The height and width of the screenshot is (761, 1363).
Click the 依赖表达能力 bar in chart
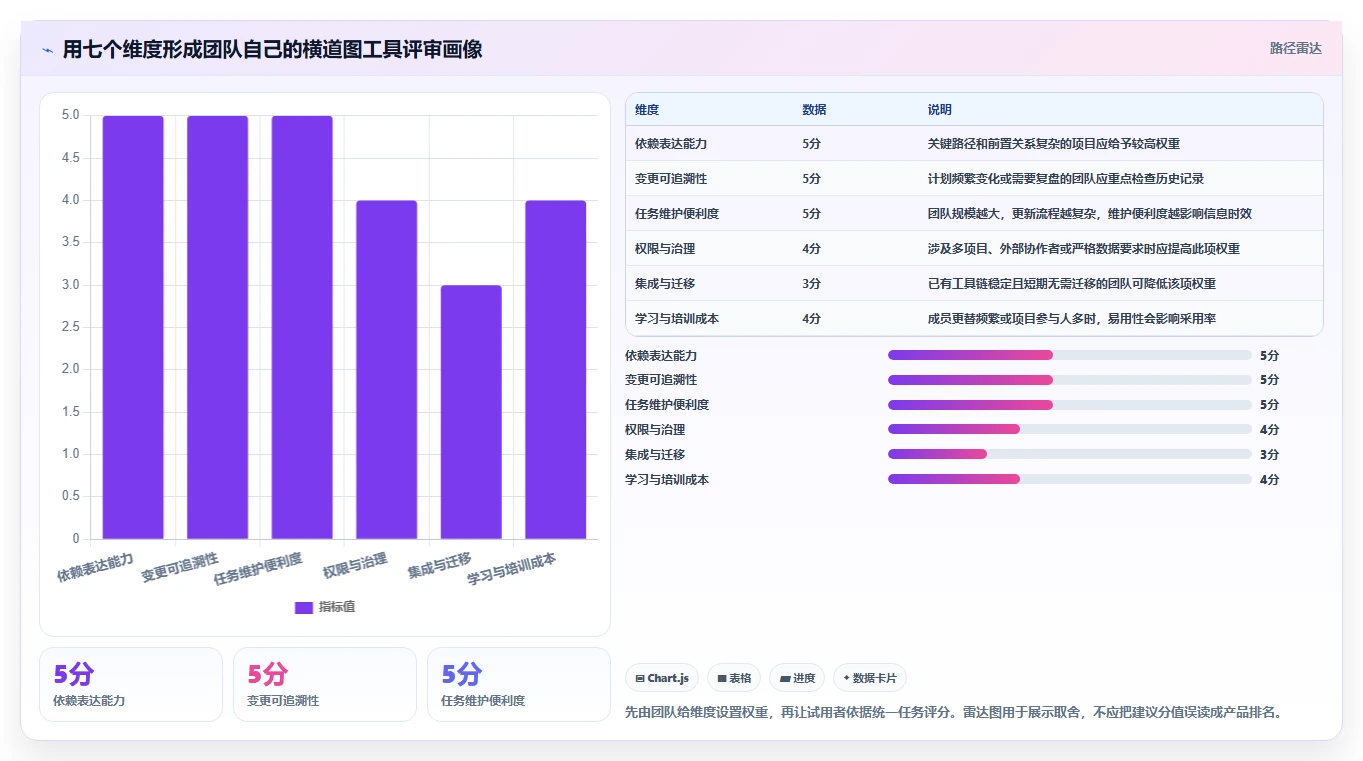[133, 327]
